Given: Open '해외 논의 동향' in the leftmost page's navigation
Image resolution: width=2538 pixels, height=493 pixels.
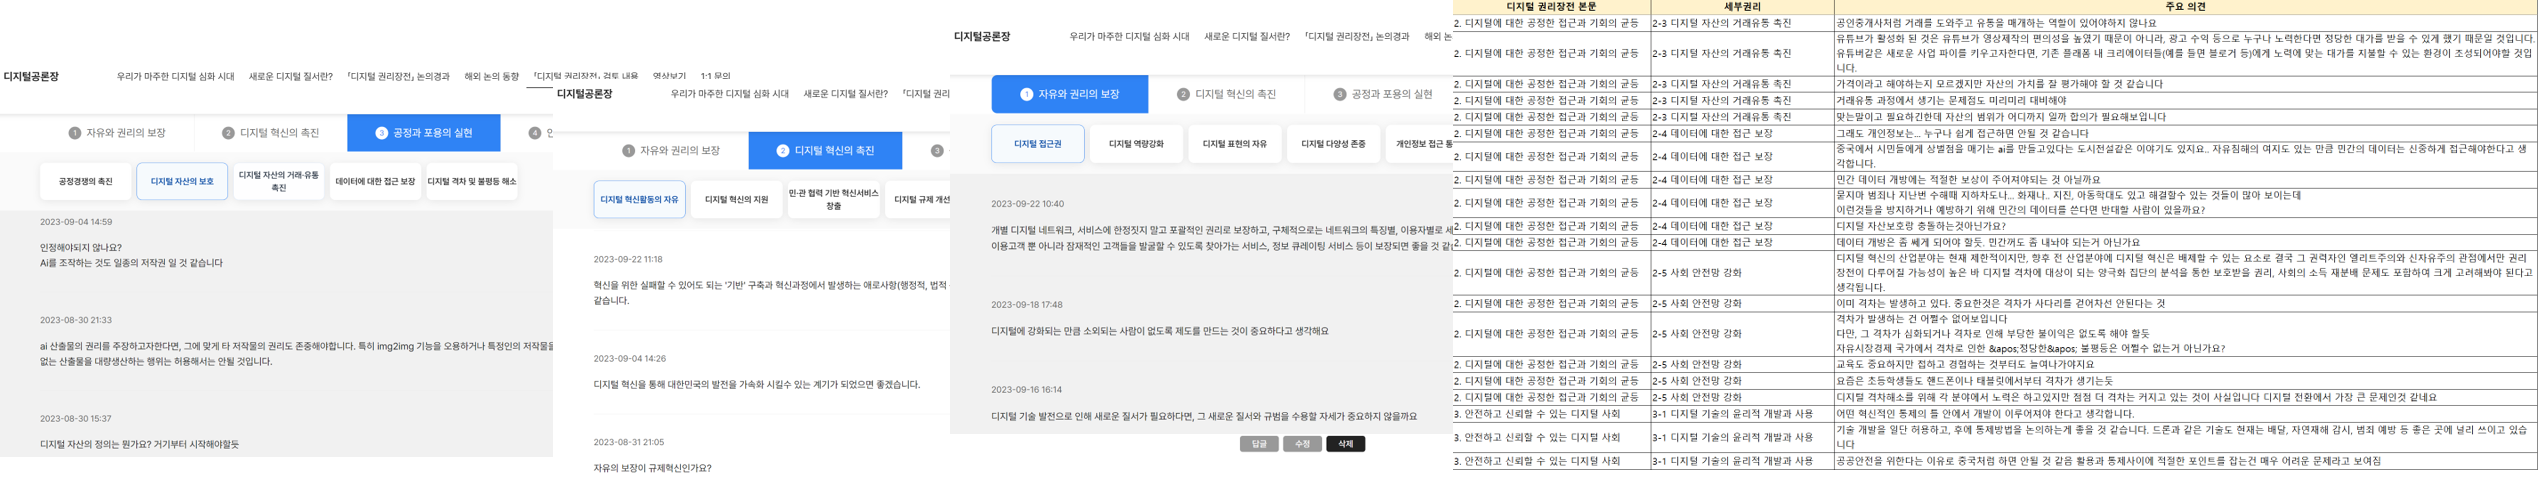Looking at the screenshot, I should 491,76.
